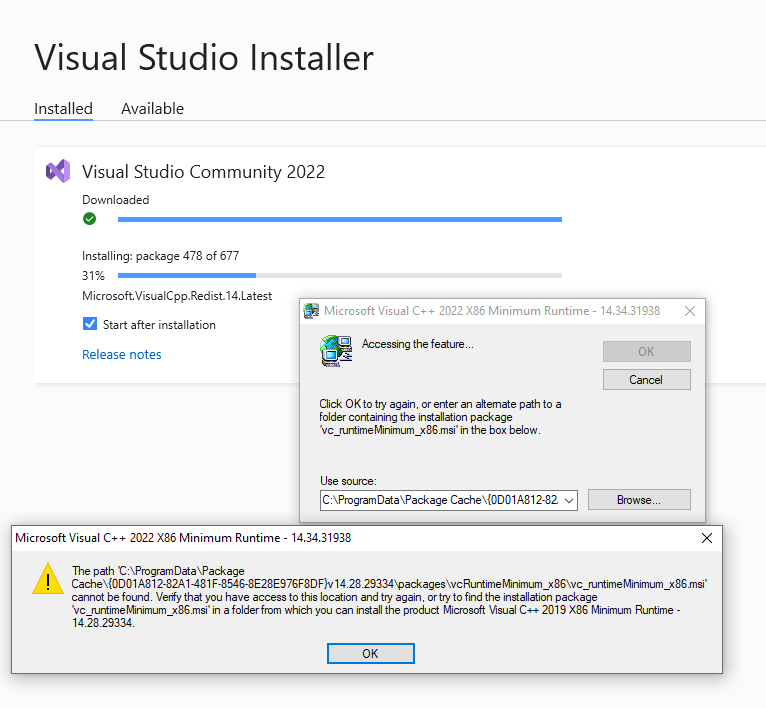Click the 'Downloaded' status label
This screenshot has width=766, height=708.
coord(116,200)
